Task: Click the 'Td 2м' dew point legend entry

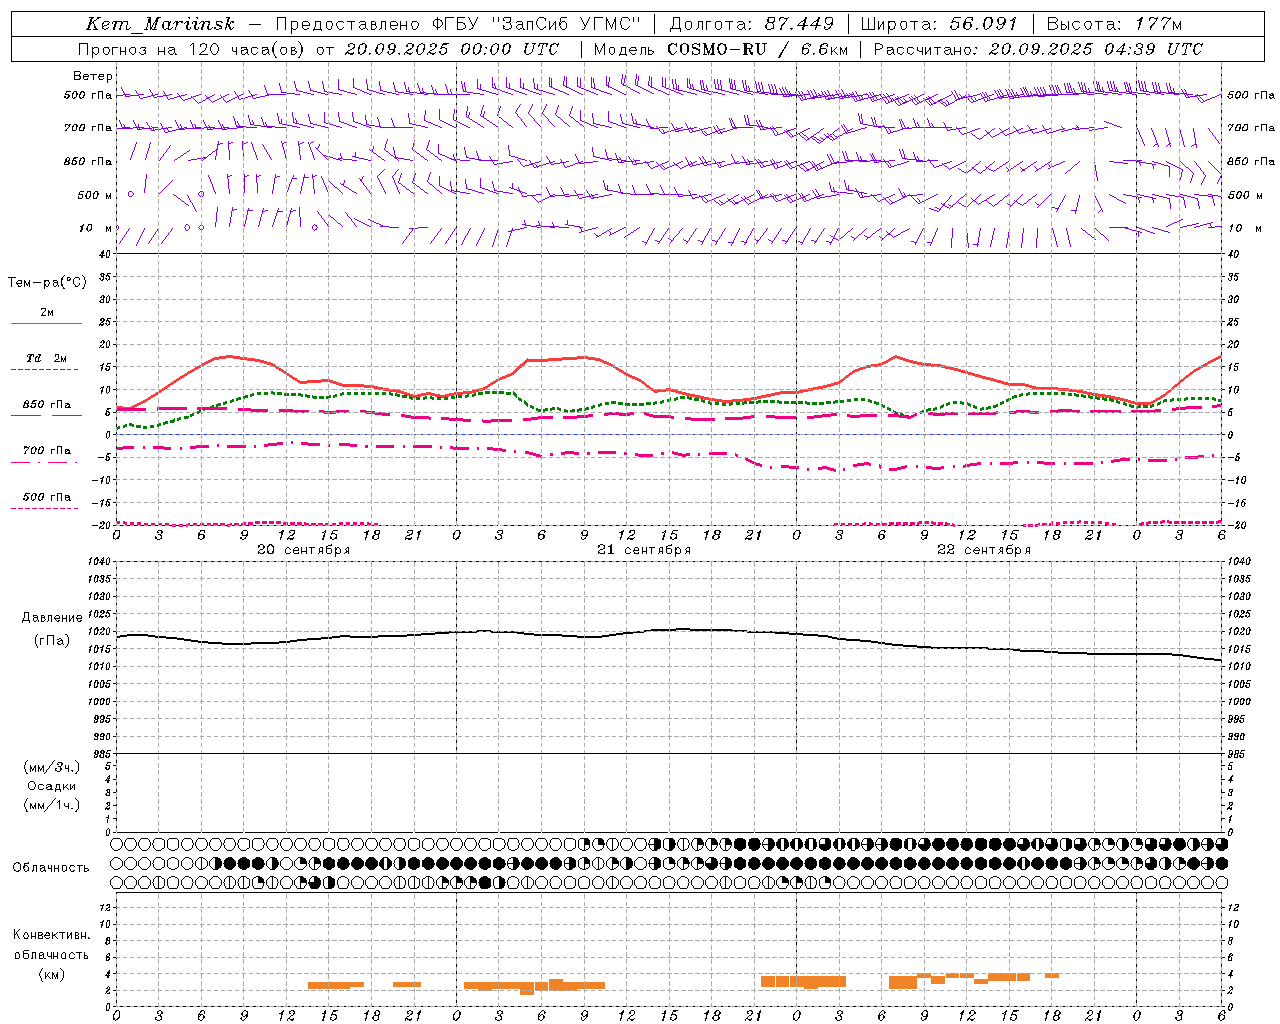Action: (47, 358)
